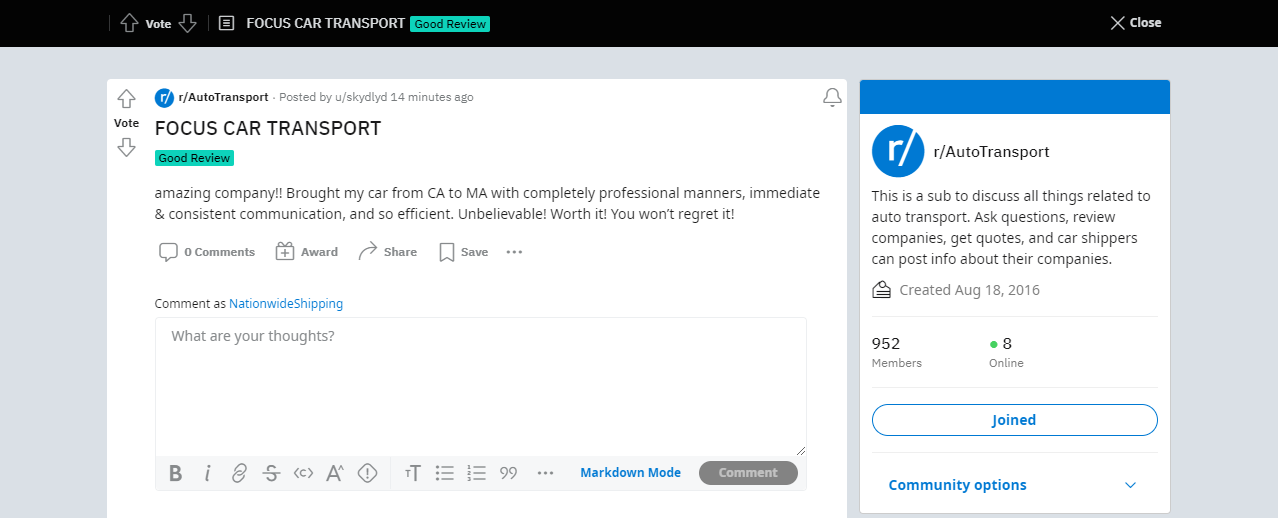Show more formatting options in editor
Screen dimensions: 1278x518
coord(545,473)
